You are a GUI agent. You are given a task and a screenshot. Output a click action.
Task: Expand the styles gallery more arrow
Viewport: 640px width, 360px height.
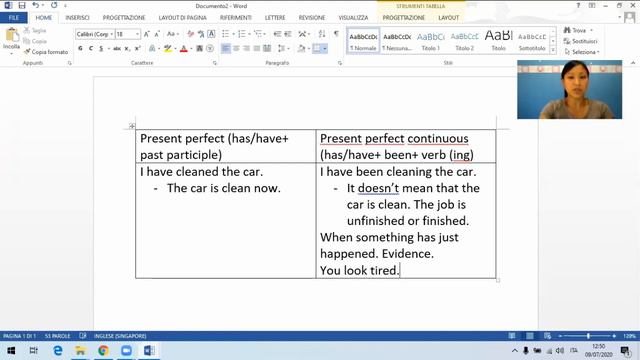(553, 50)
